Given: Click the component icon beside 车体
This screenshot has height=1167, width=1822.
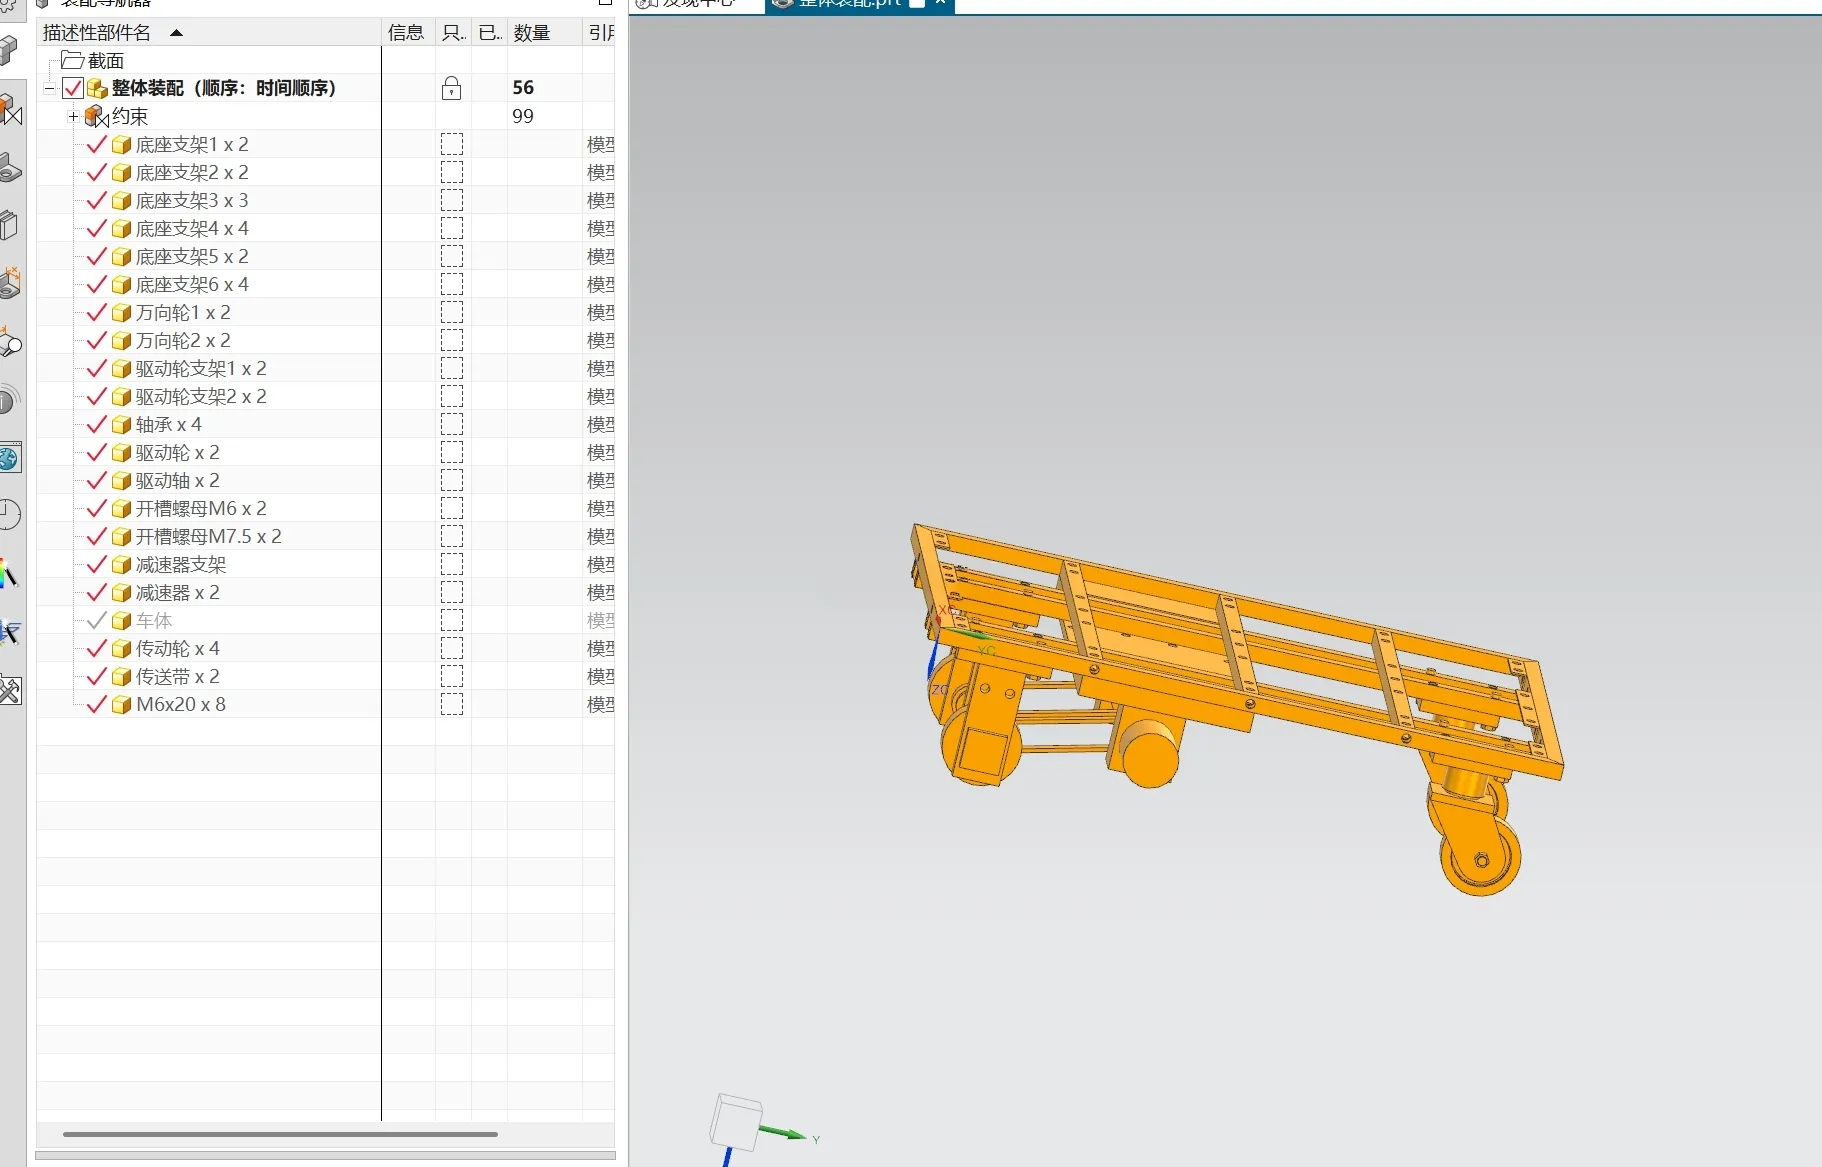Looking at the screenshot, I should point(121,620).
